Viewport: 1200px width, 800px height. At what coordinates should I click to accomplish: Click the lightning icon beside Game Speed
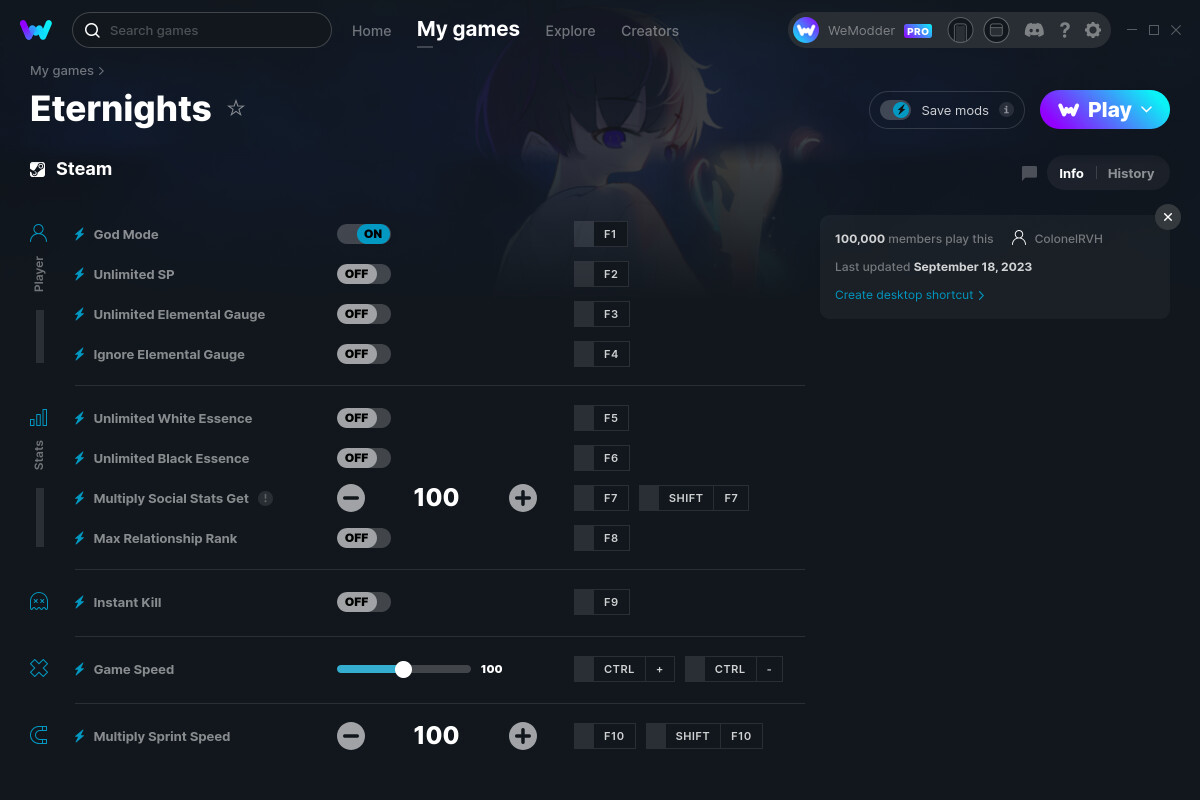[80, 669]
